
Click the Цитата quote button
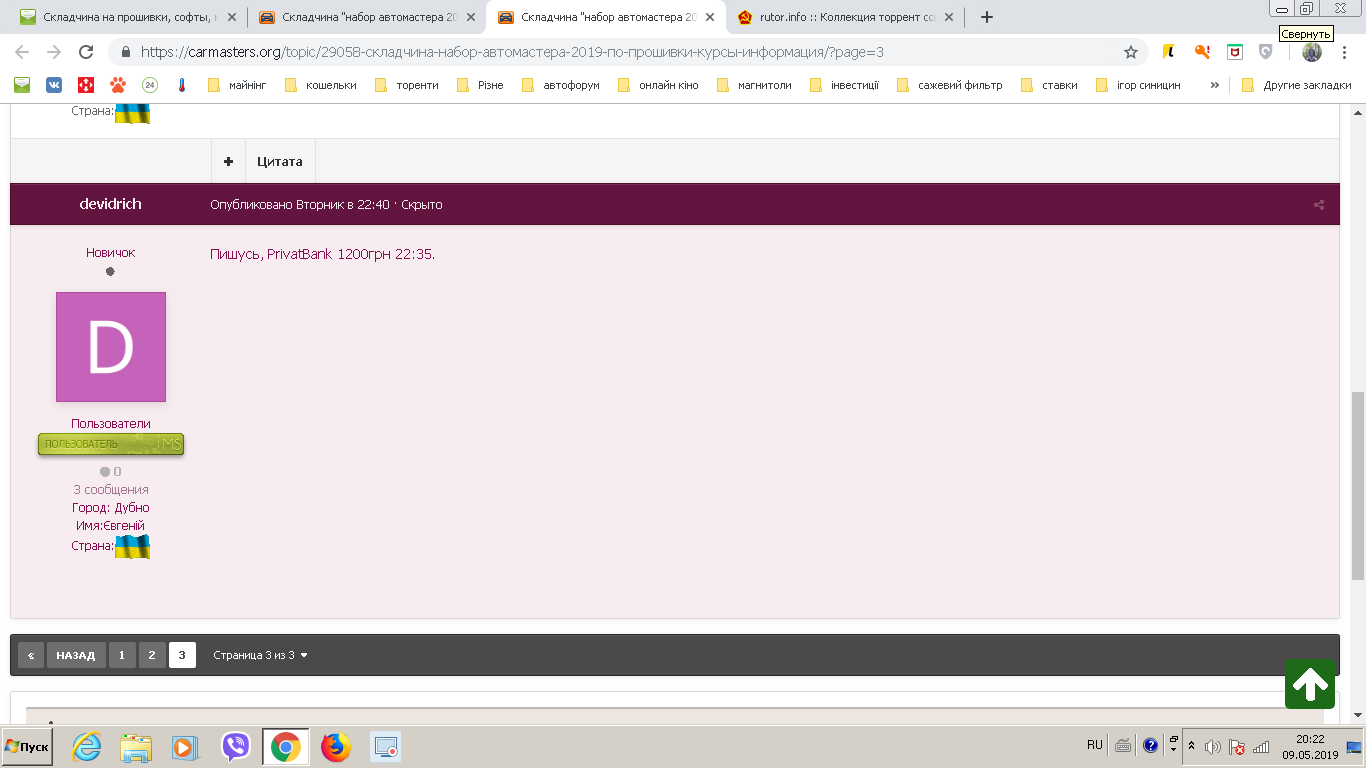tap(280, 162)
